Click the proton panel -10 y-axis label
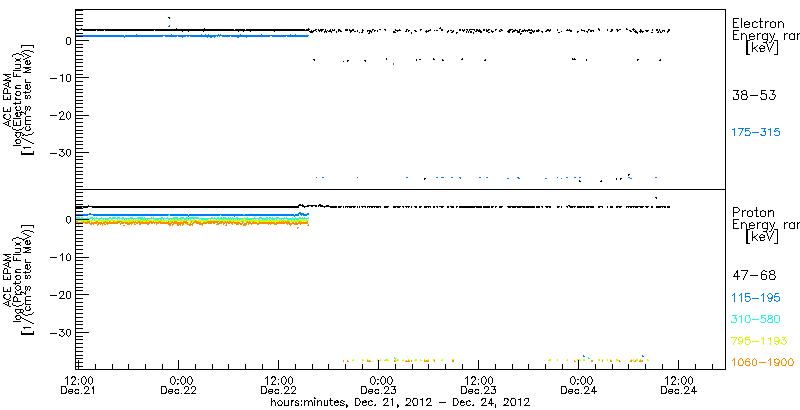 61,258
